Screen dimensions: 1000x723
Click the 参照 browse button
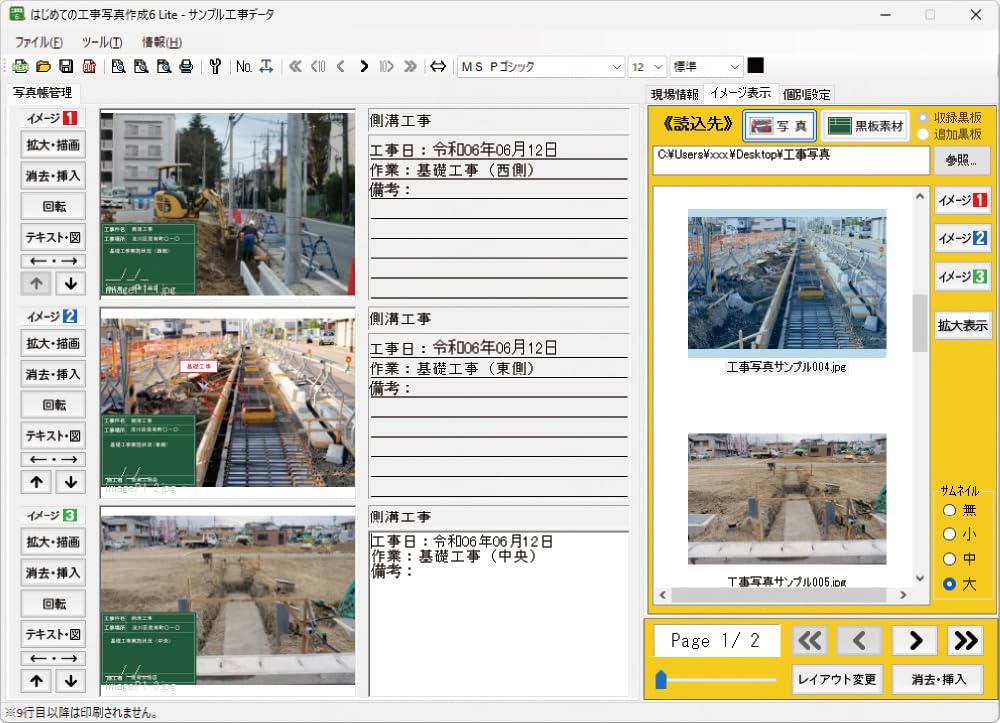click(x=963, y=160)
